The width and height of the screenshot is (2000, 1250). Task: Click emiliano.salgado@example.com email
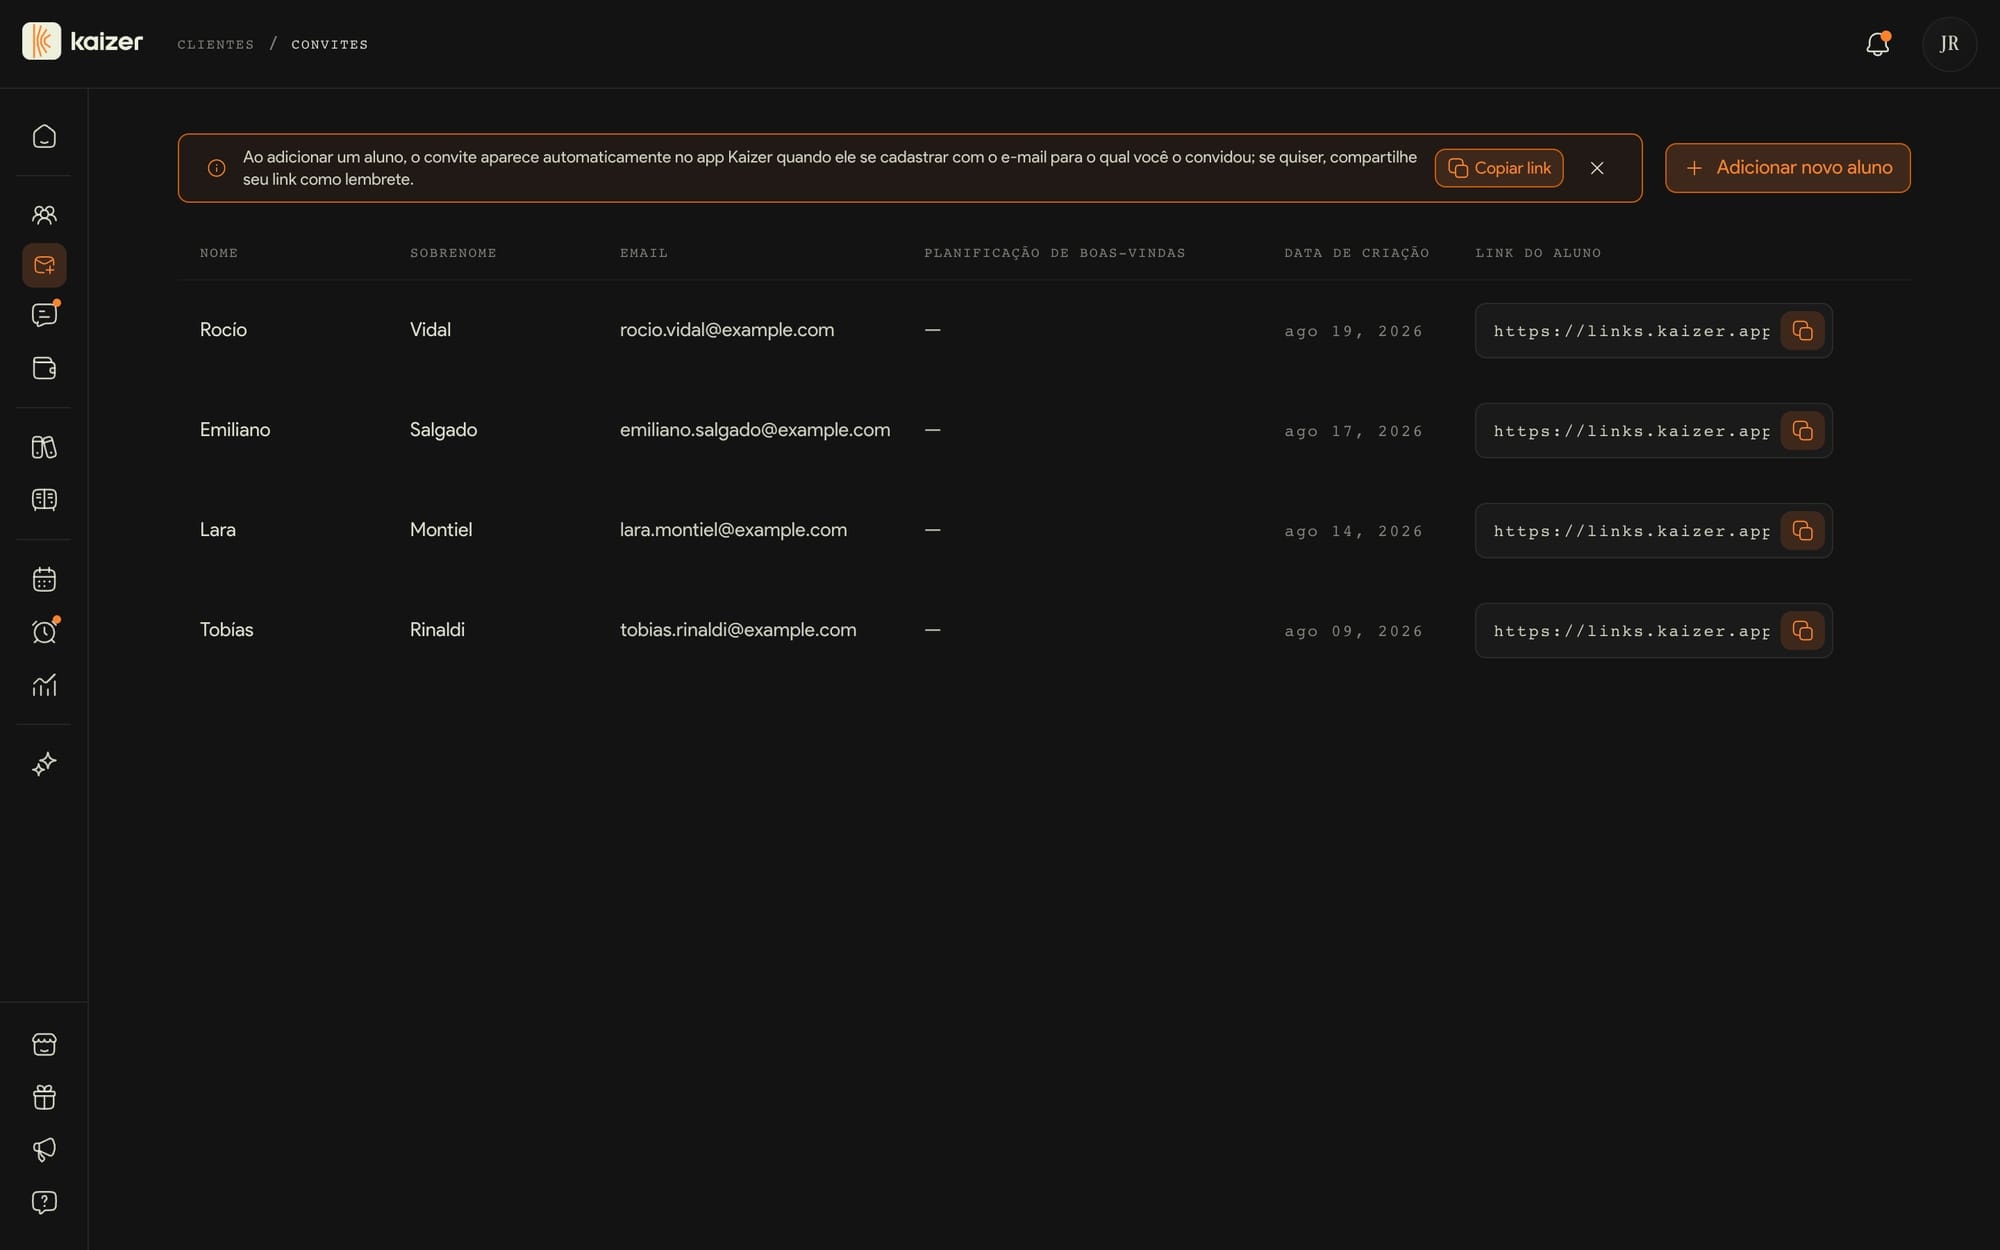tap(755, 430)
